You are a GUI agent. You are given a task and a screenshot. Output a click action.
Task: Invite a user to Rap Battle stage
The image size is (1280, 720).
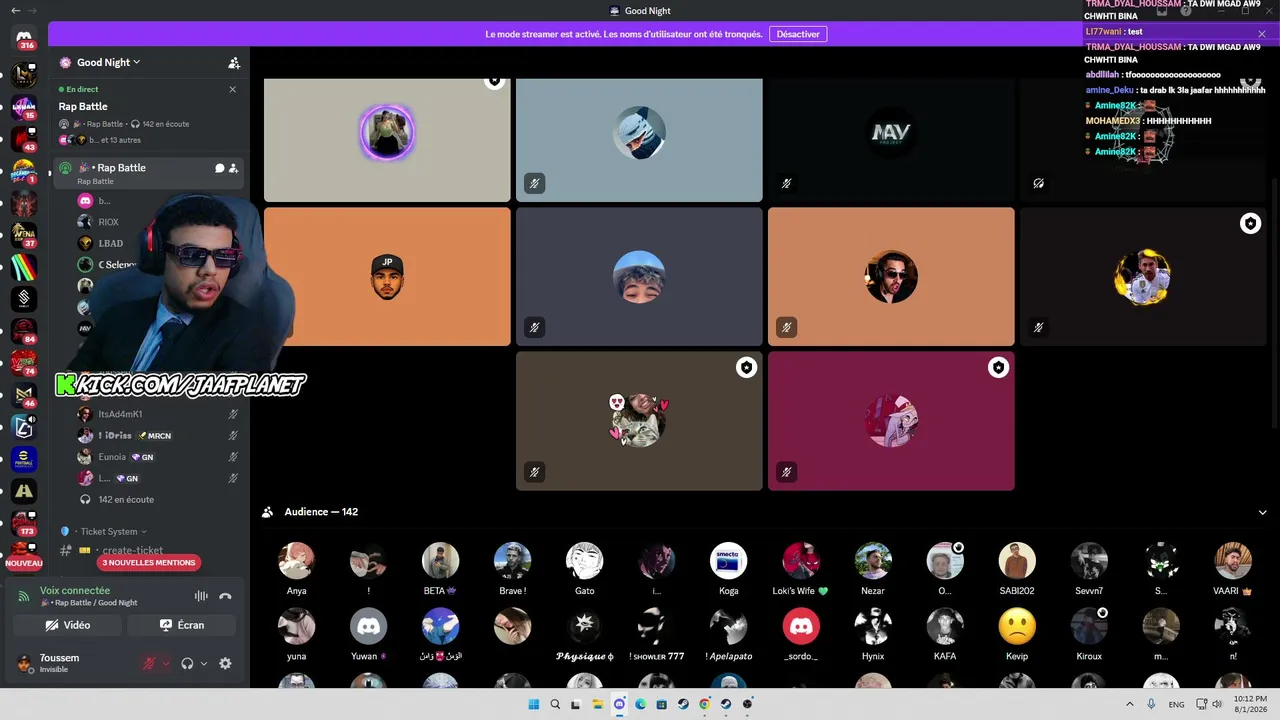(x=233, y=168)
